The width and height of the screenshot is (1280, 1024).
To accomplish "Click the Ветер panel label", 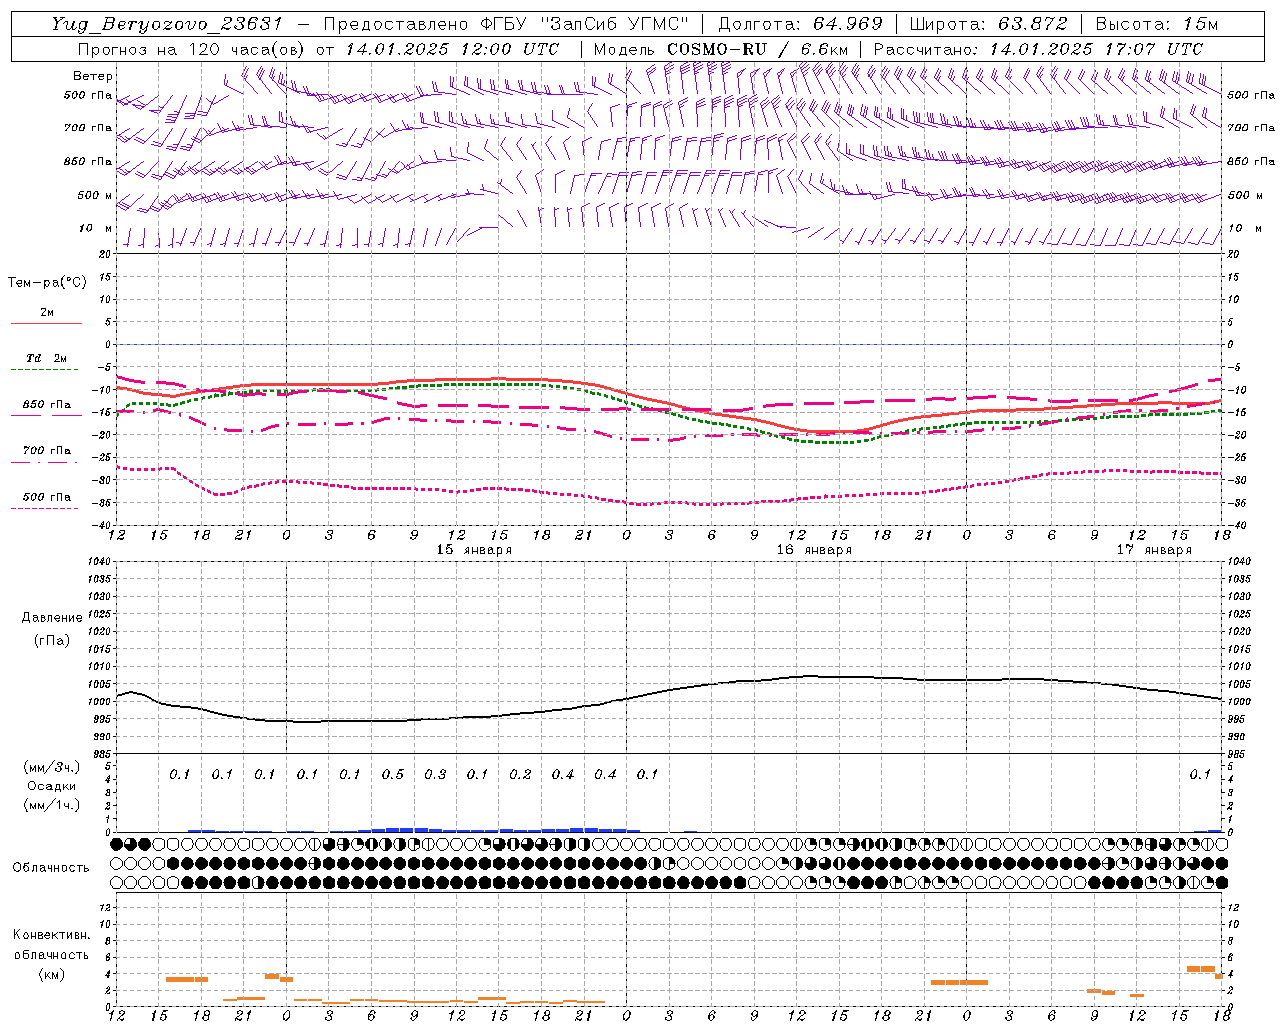I will point(93,76).
